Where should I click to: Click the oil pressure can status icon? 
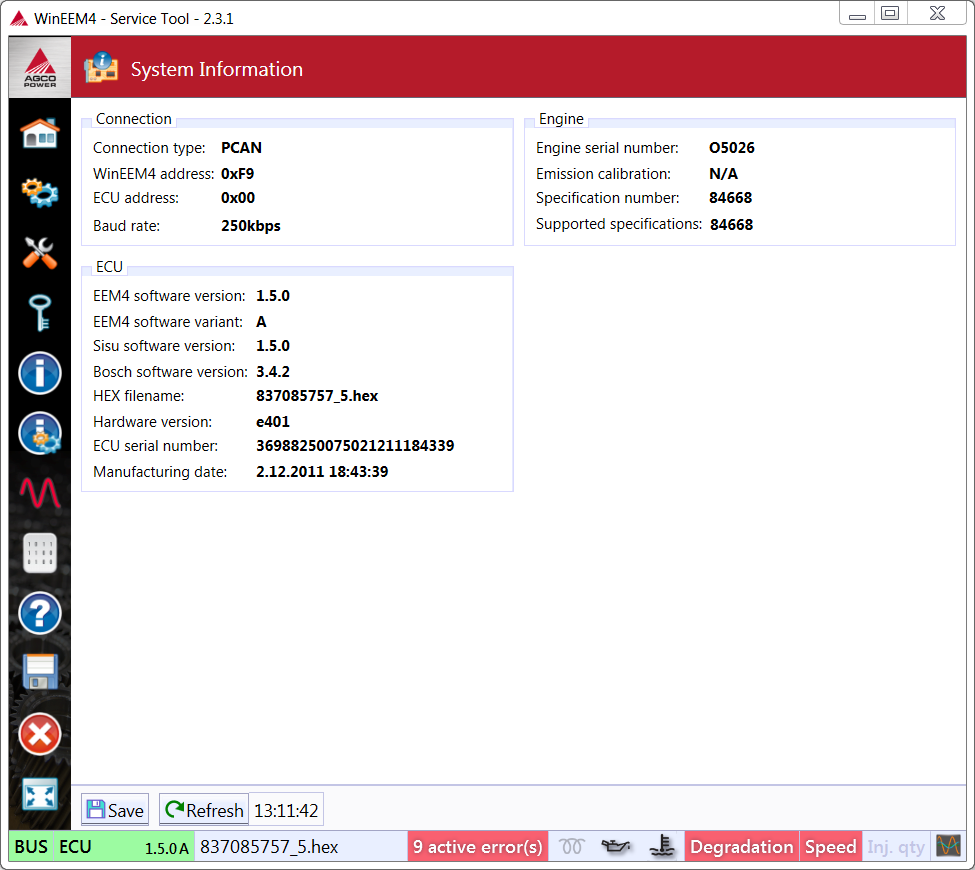click(x=615, y=847)
